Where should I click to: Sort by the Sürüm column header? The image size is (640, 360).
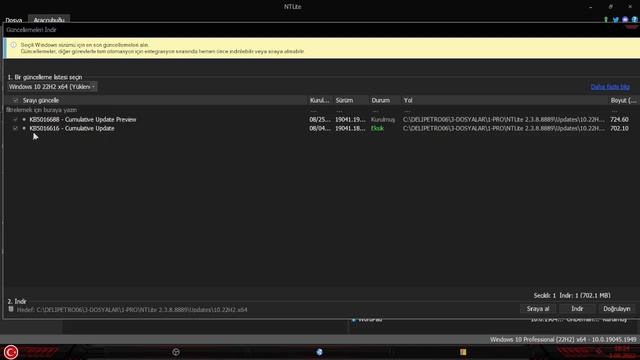(x=344, y=100)
